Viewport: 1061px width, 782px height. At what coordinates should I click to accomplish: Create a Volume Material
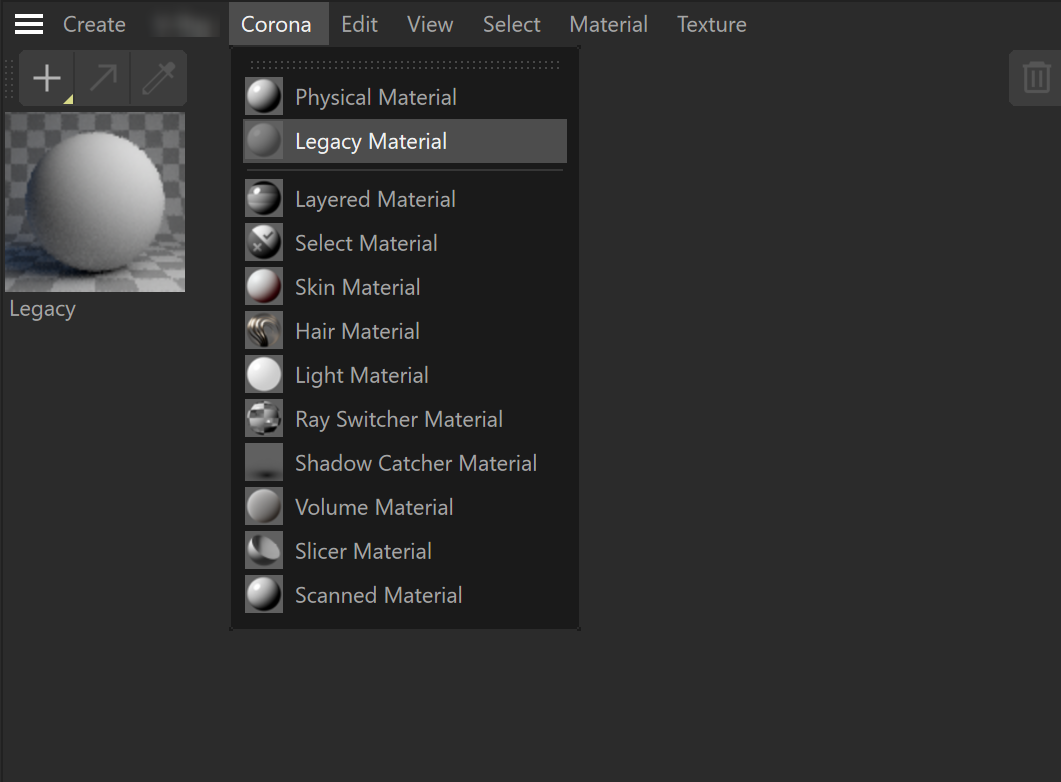coord(405,507)
